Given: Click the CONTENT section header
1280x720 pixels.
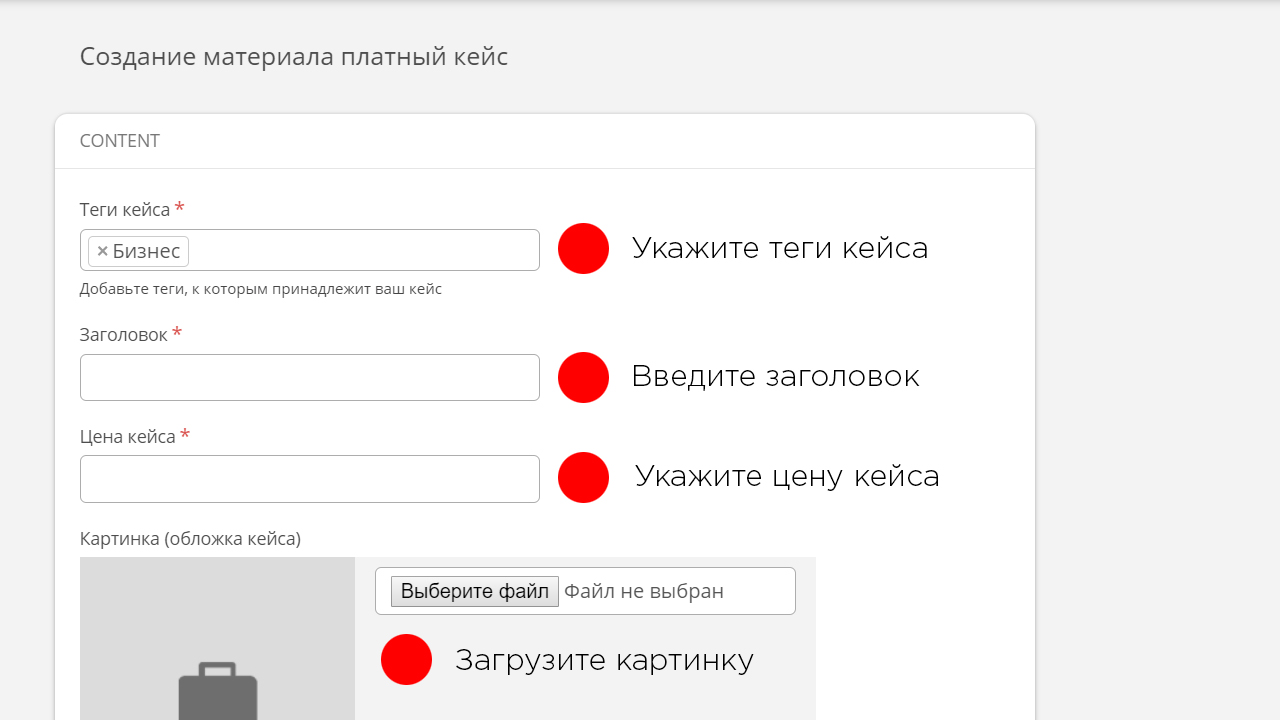Looking at the screenshot, I should click(x=120, y=141).
